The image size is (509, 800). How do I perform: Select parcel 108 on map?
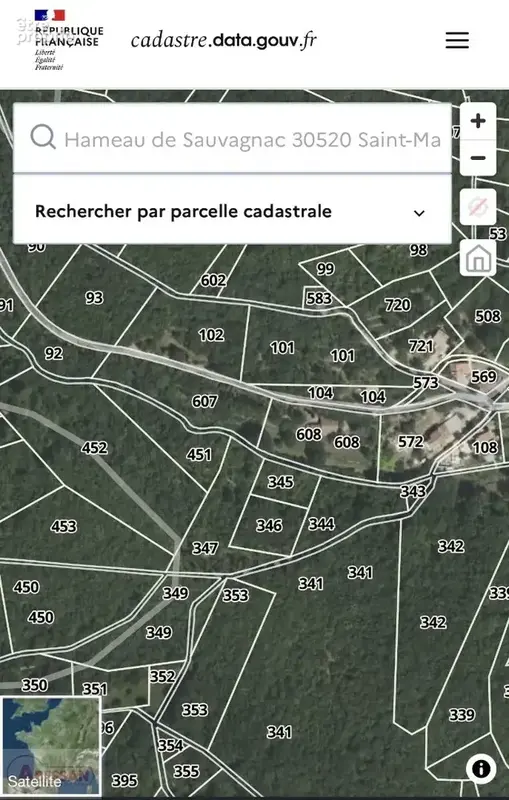pyautogui.click(x=485, y=447)
